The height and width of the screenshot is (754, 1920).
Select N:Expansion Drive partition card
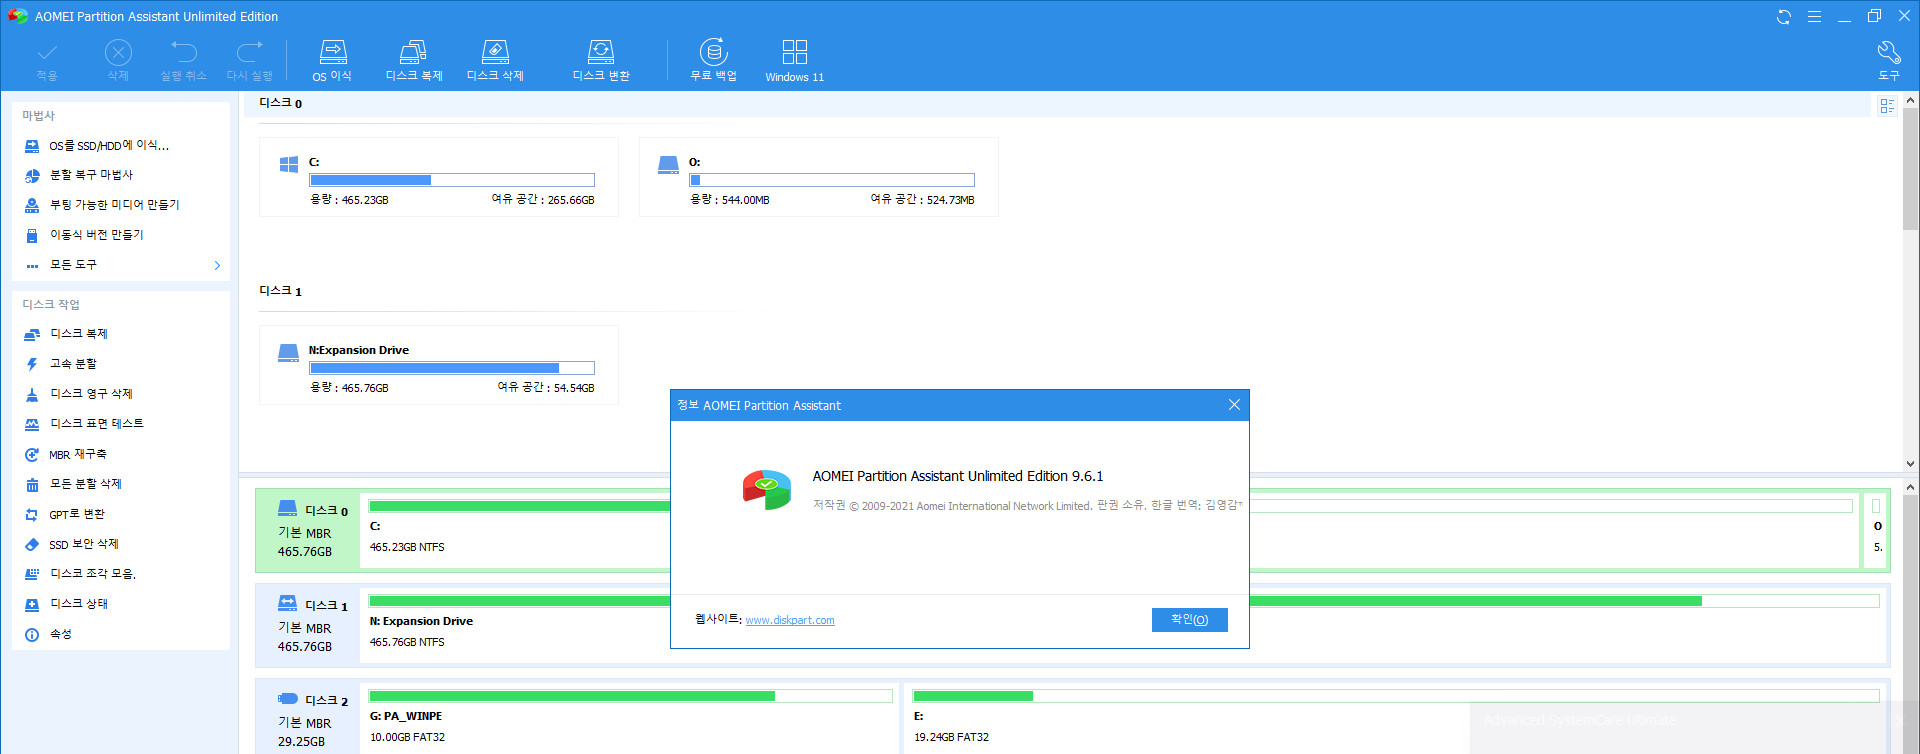pos(438,365)
